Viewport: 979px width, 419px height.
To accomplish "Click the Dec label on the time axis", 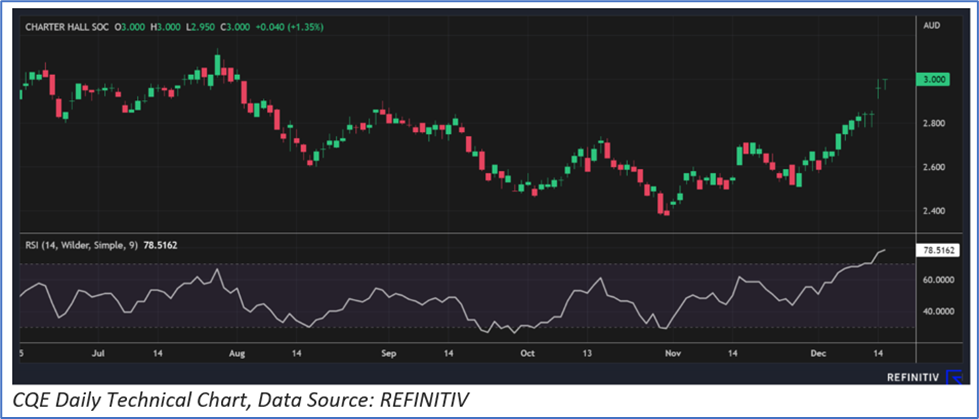I will [x=819, y=353].
